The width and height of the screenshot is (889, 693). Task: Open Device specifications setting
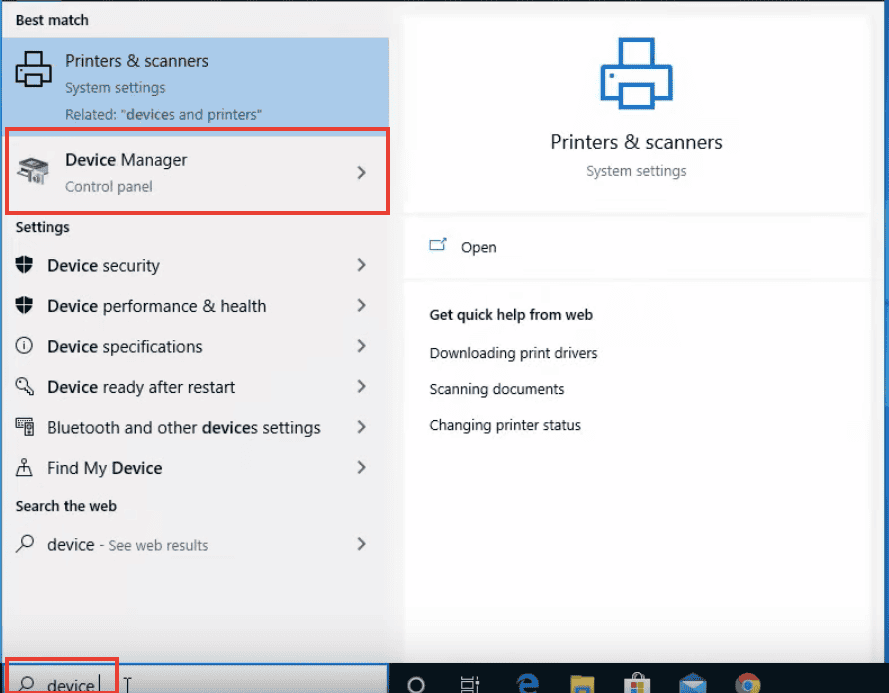click(196, 346)
